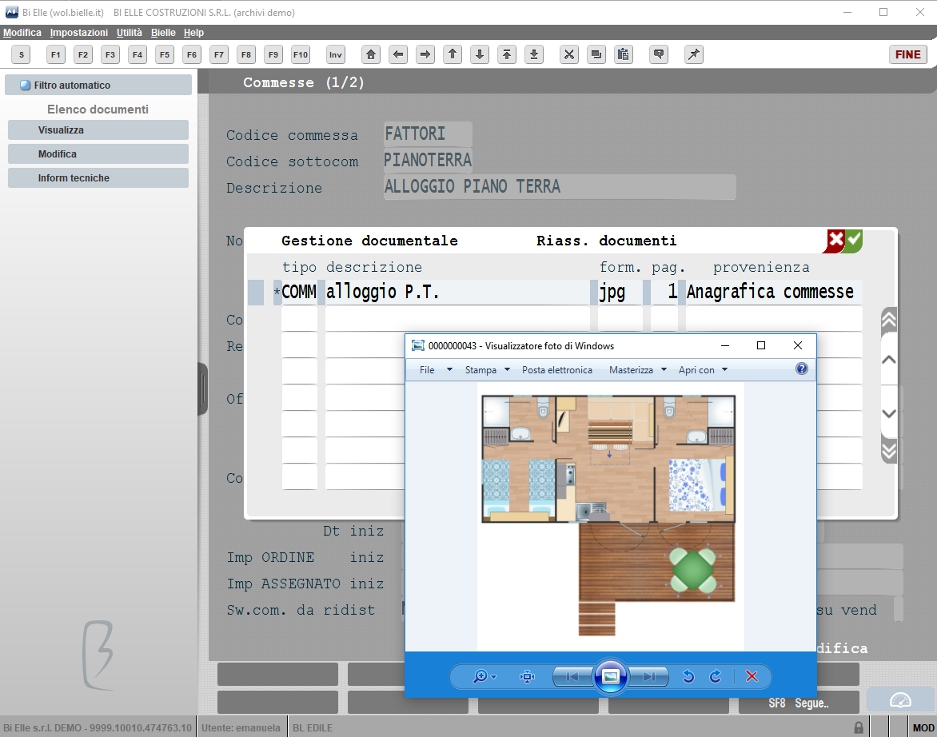
Task: Click the Visualizza button
Action: (99, 130)
